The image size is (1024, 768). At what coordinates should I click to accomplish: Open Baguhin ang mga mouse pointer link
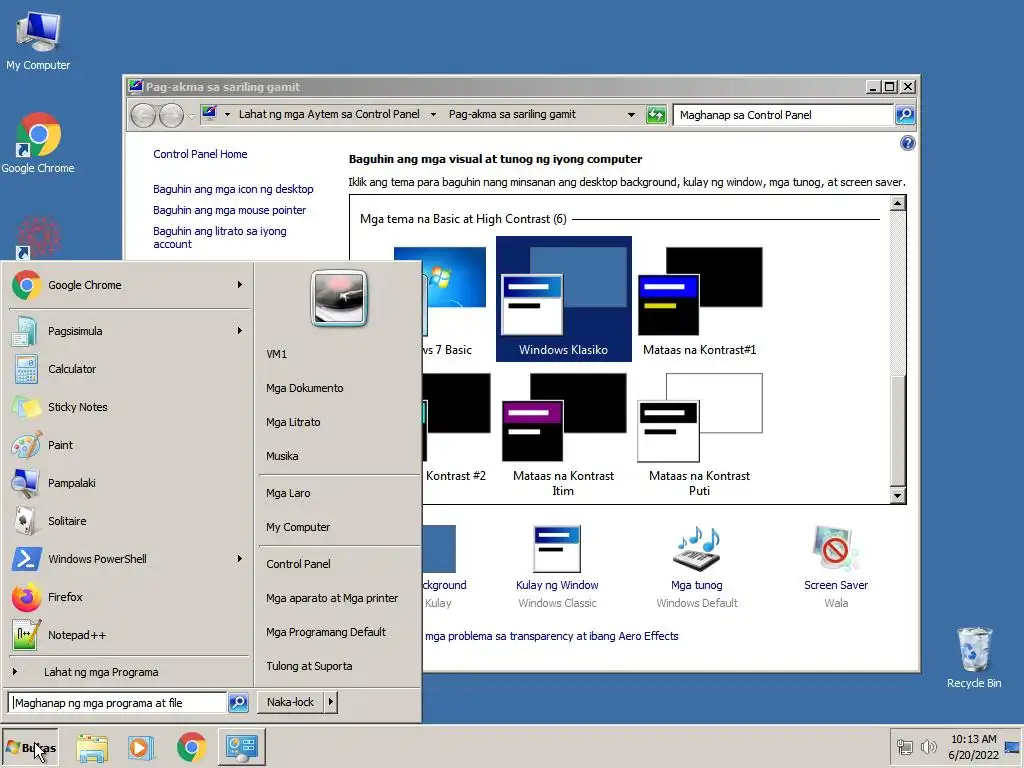(x=229, y=210)
